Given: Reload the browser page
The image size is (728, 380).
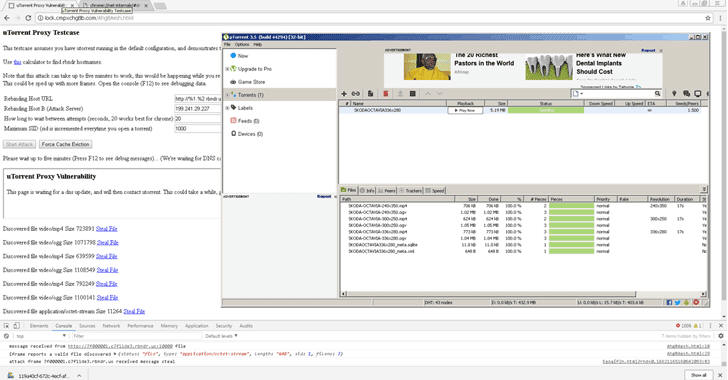Looking at the screenshot, I should click(x=28, y=18).
